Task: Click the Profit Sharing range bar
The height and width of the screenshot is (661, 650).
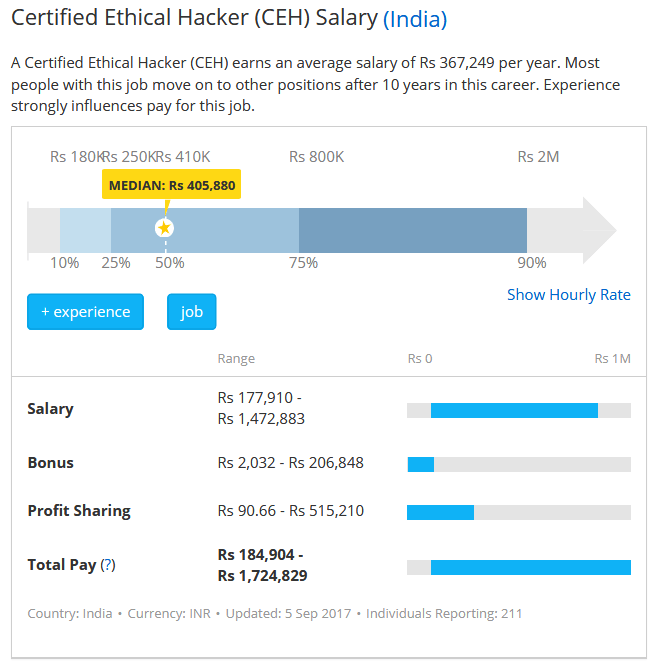Action: point(440,512)
